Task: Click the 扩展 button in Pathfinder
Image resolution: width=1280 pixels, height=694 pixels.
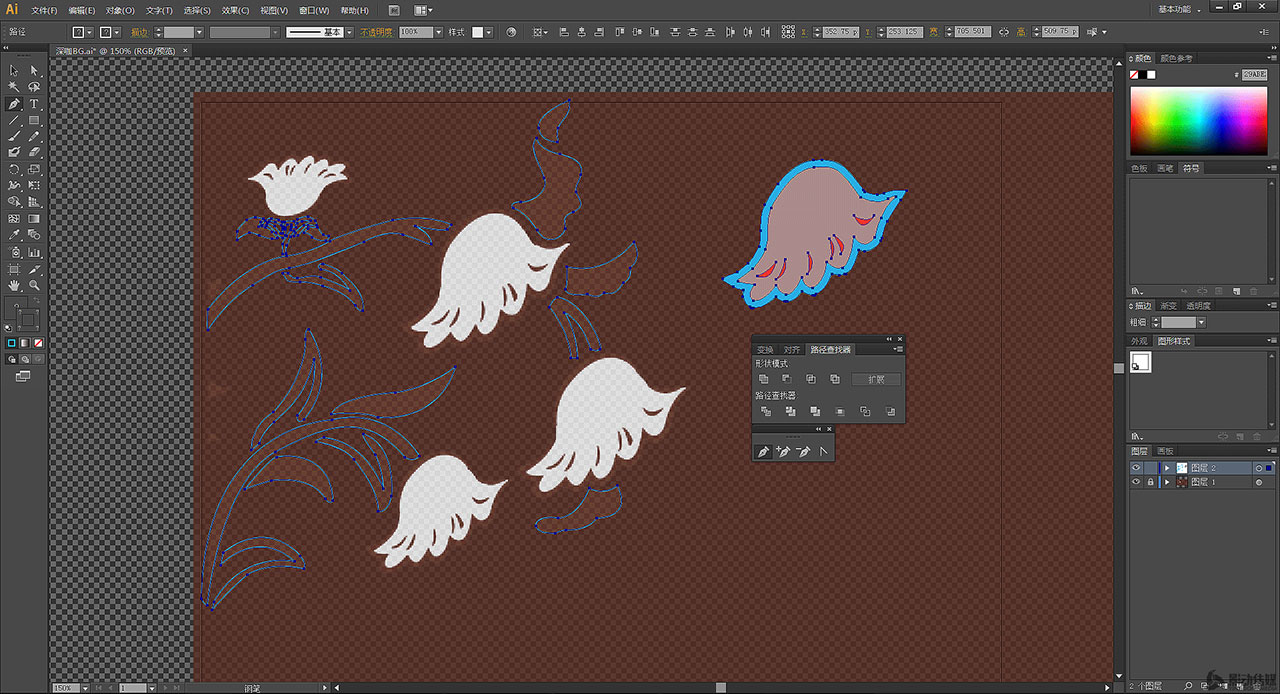Action: [x=876, y=380]
